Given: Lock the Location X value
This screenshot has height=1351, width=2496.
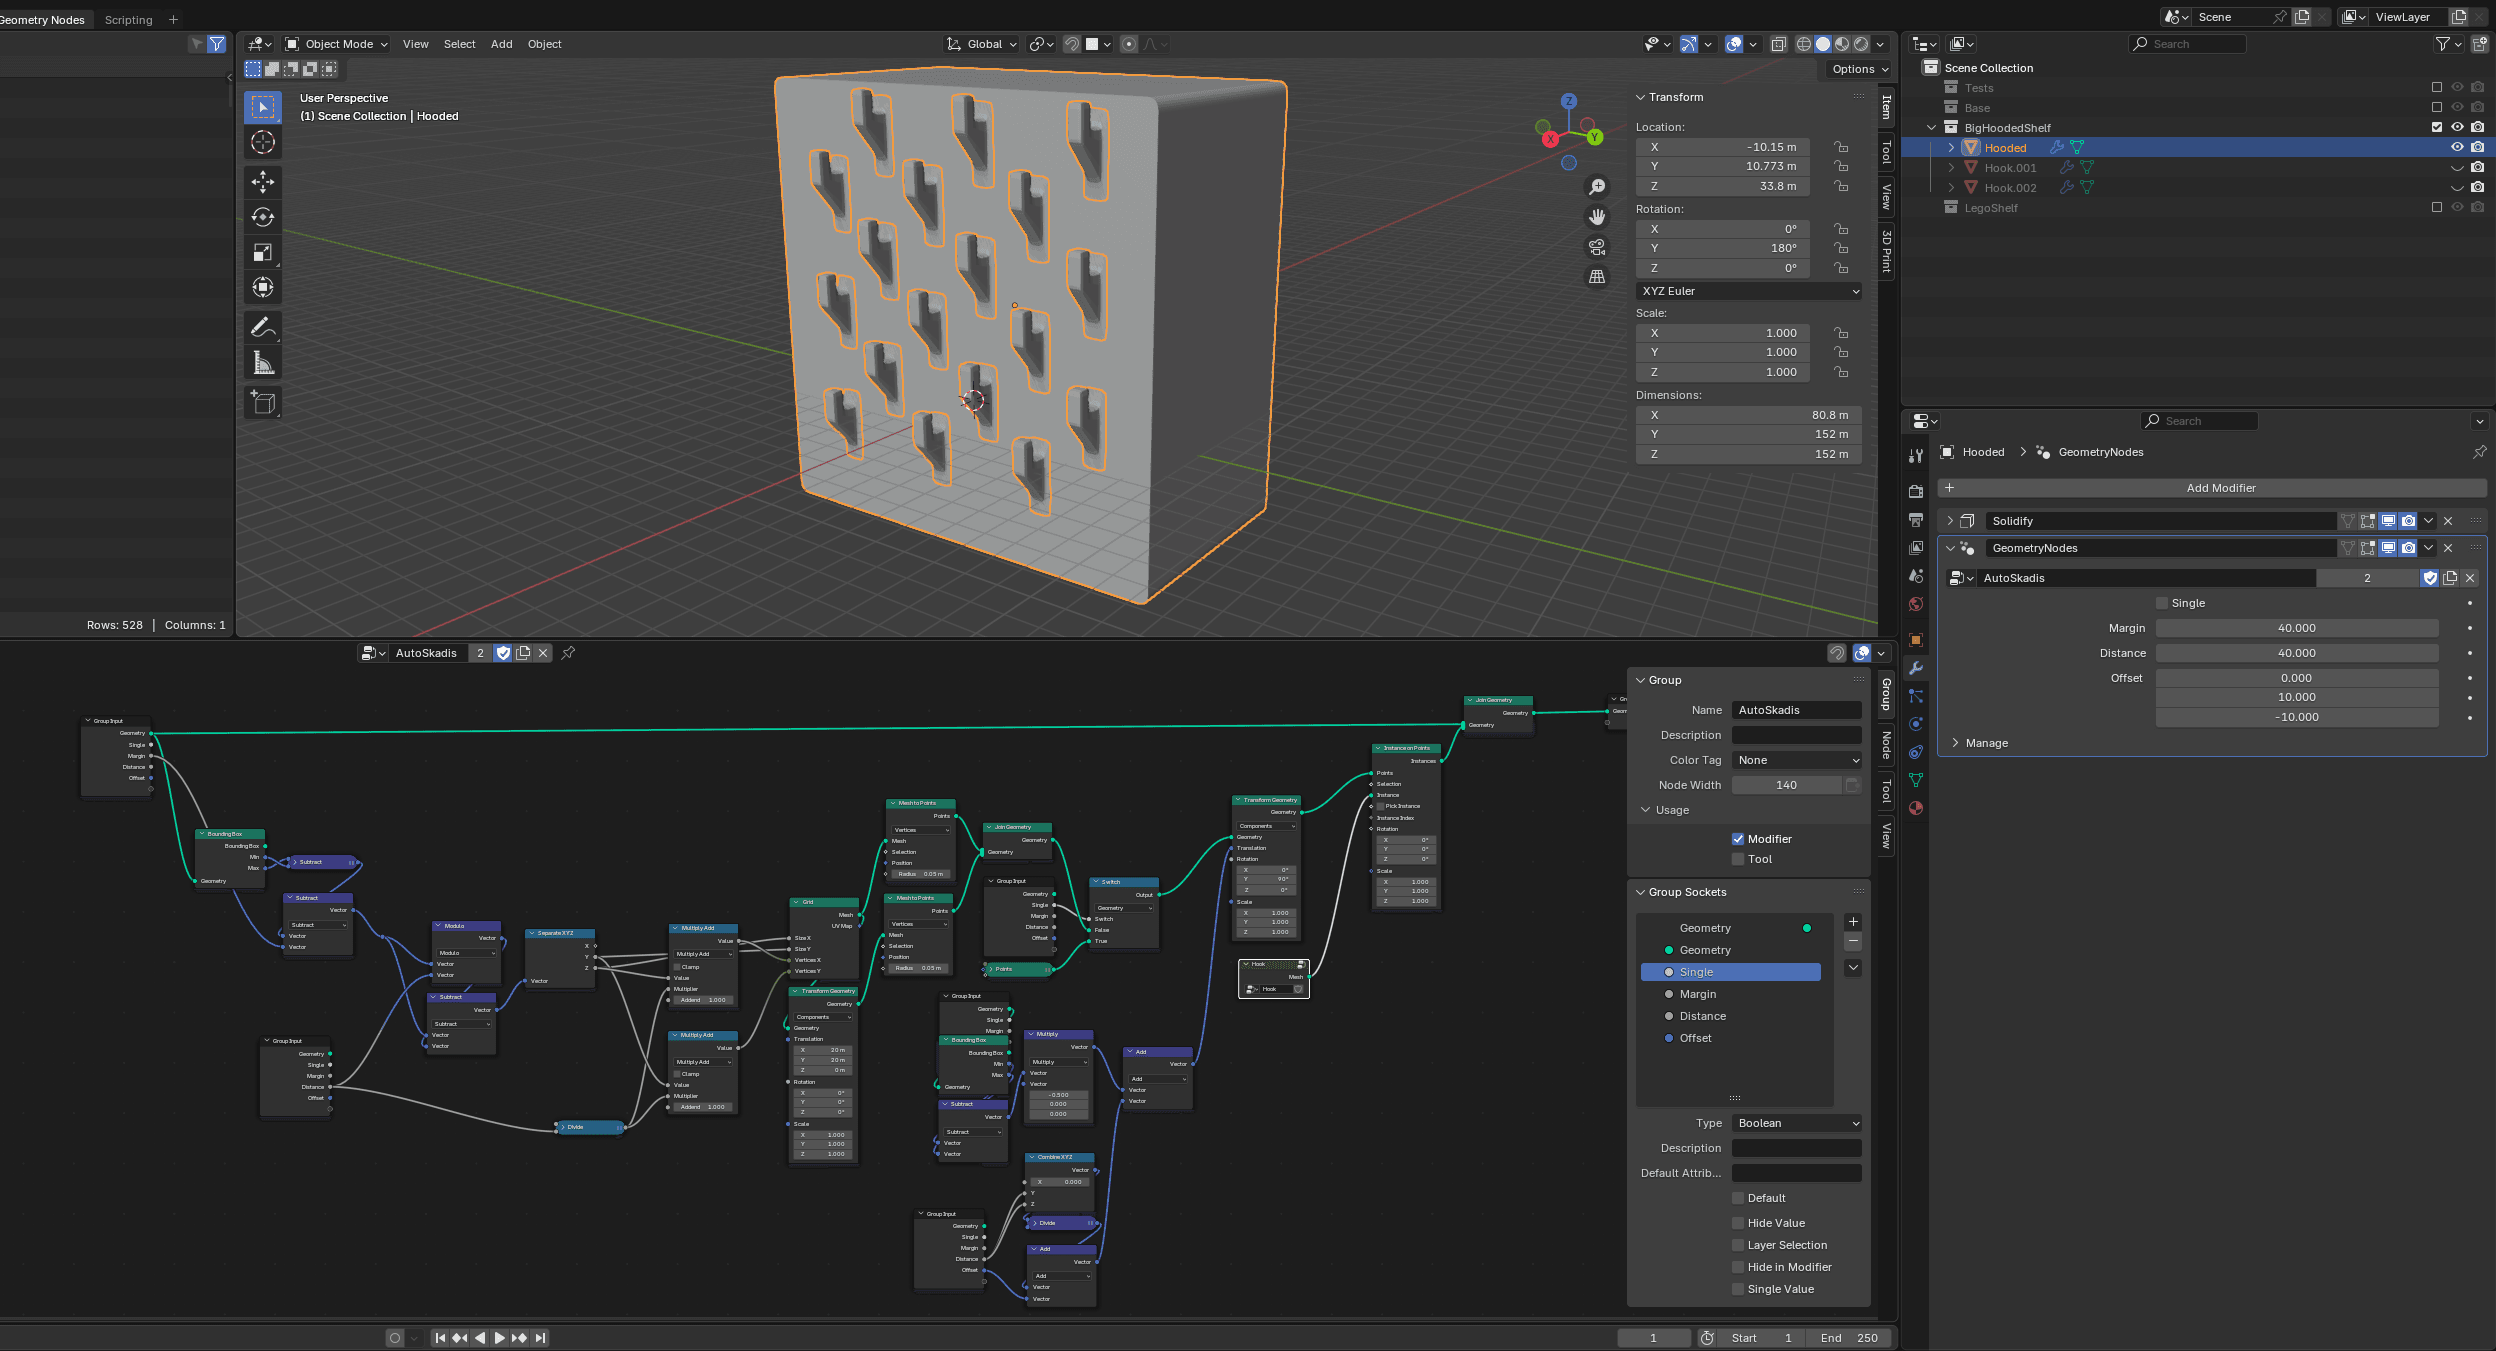Looking at the screenshot, I should coord(1841,147).
